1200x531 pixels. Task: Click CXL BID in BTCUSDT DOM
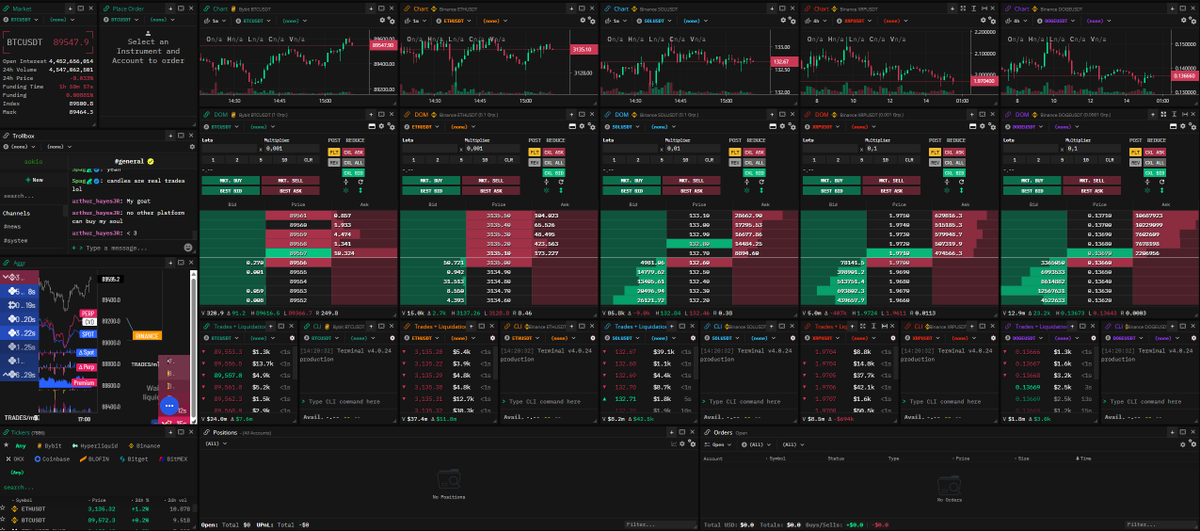tap(353, 173)
